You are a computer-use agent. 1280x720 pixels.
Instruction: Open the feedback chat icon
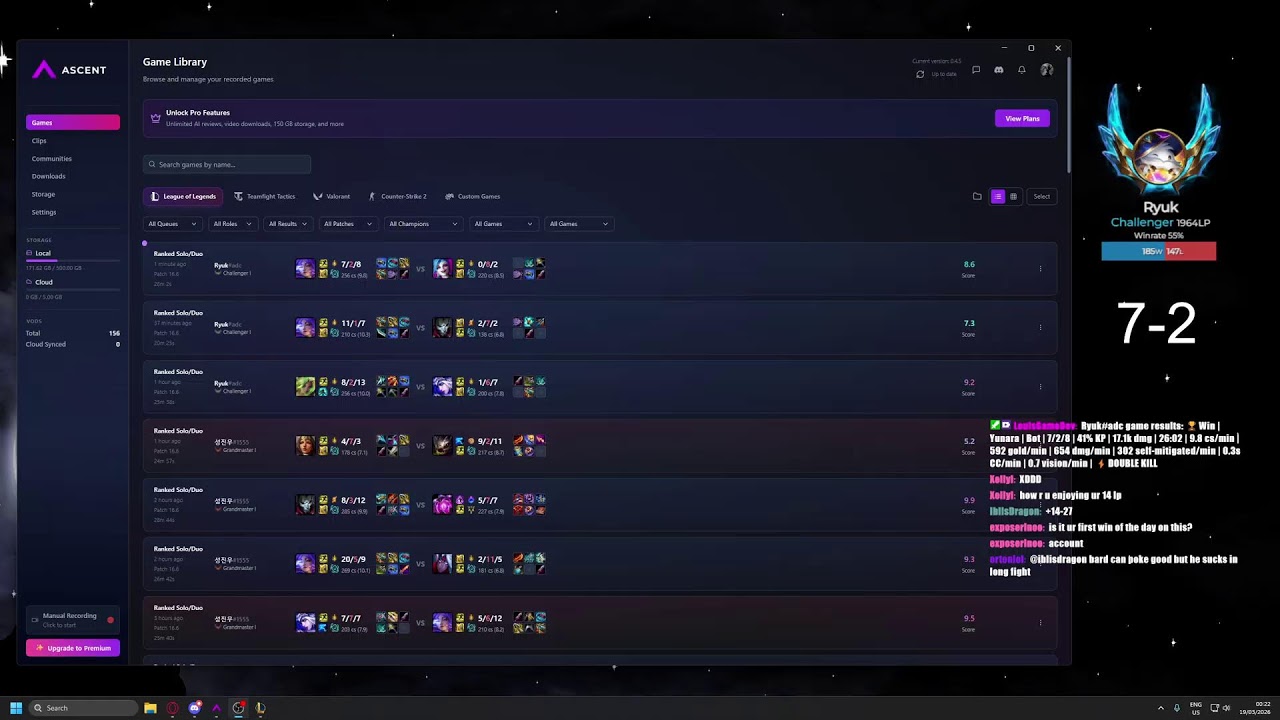(976, 70)
